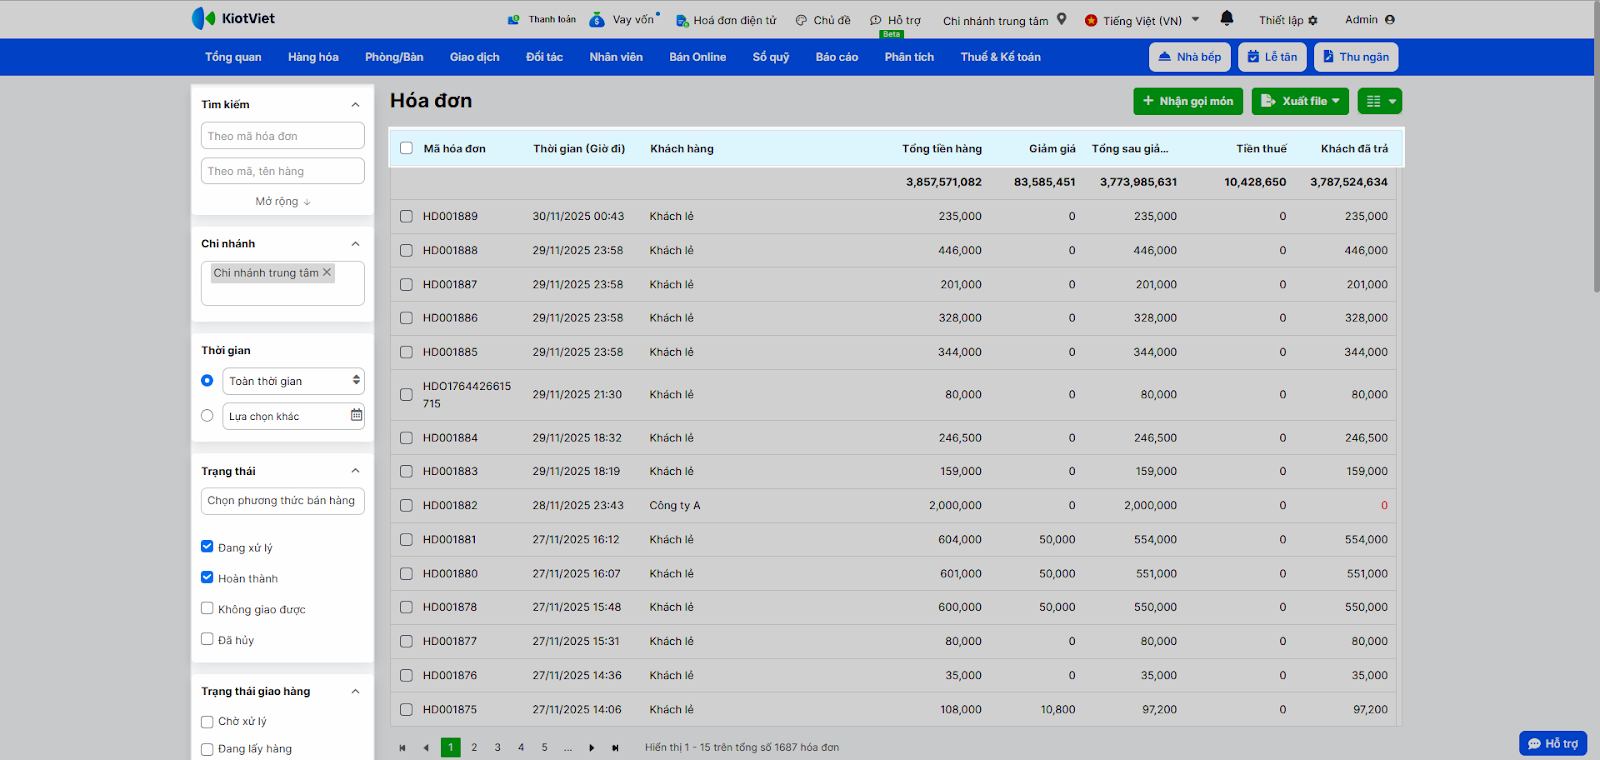The height and width of the screenshot is (760, 1600).
Task: Check the Chờ xử lý delivery filter
Action: click(207, 721)
